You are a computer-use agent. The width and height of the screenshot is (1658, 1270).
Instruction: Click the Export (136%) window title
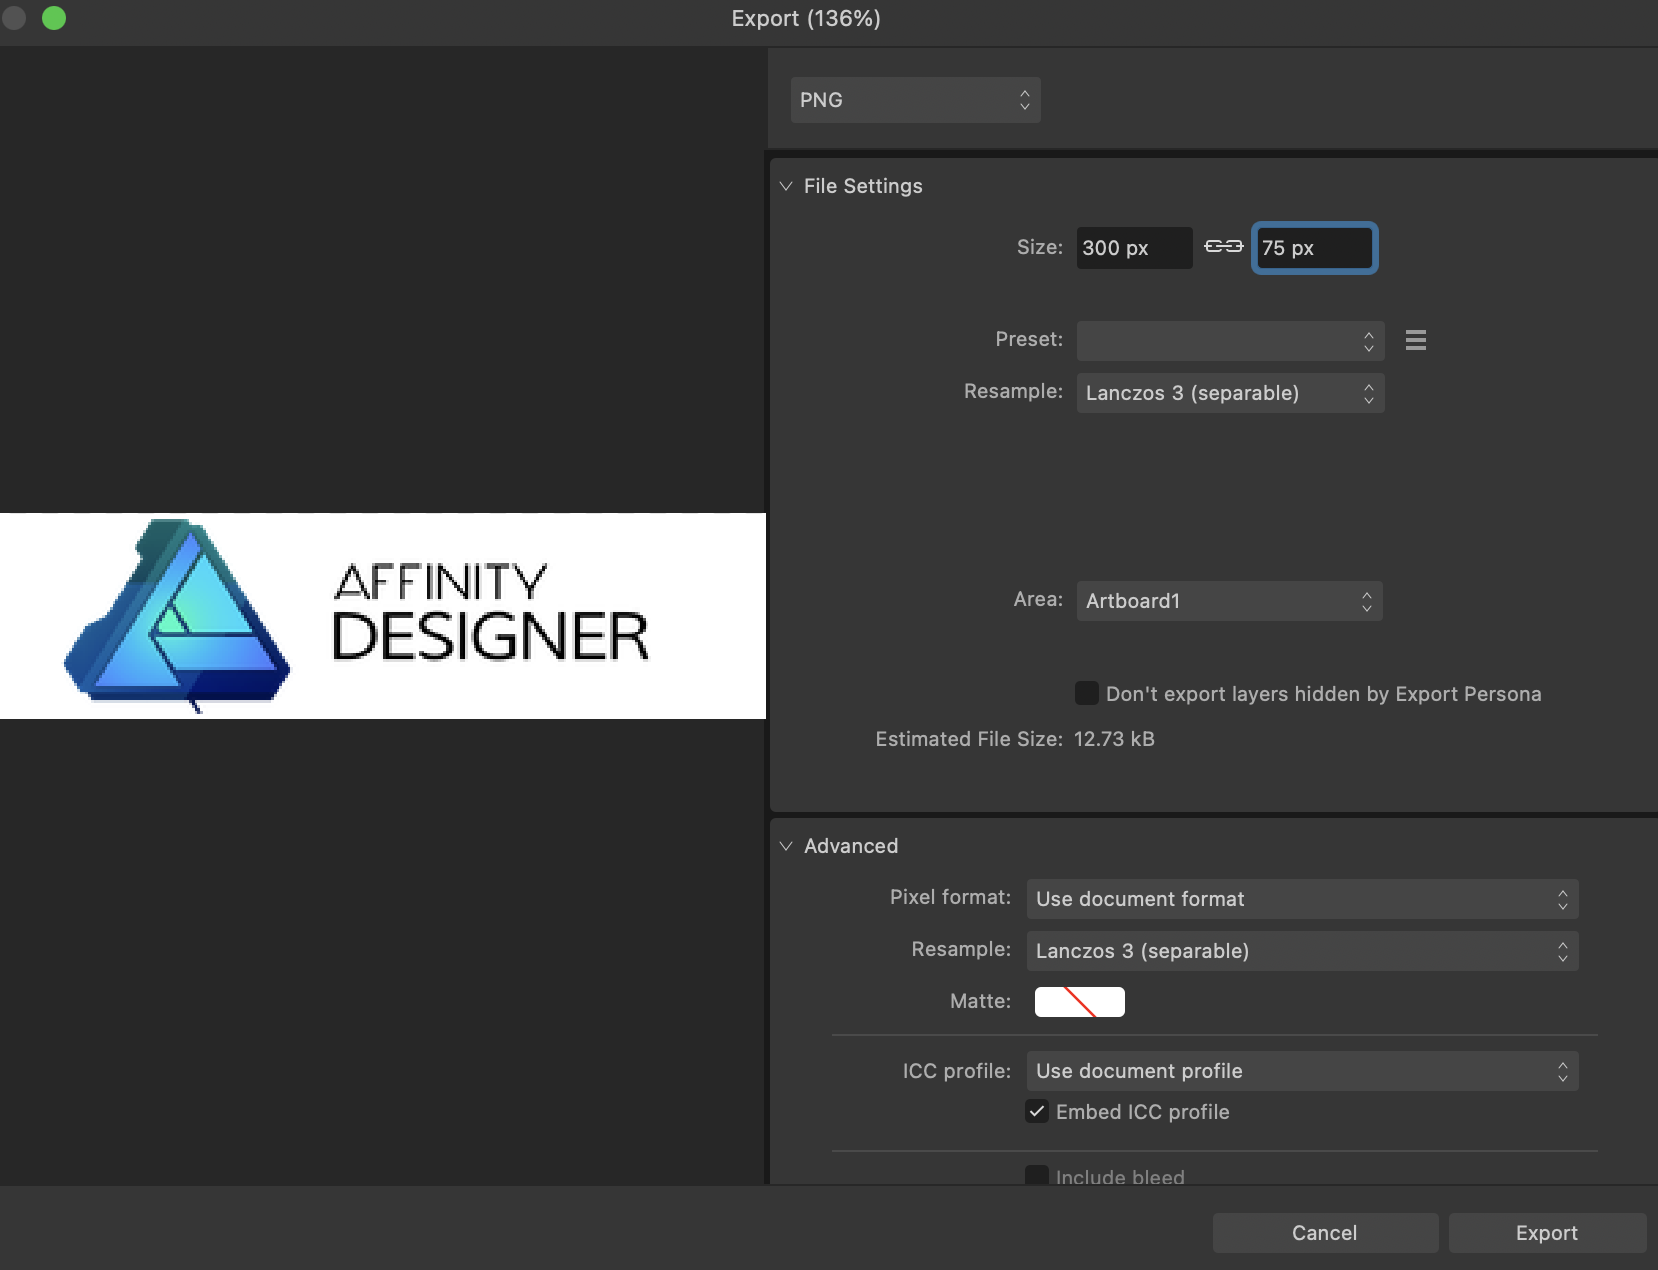806,18
